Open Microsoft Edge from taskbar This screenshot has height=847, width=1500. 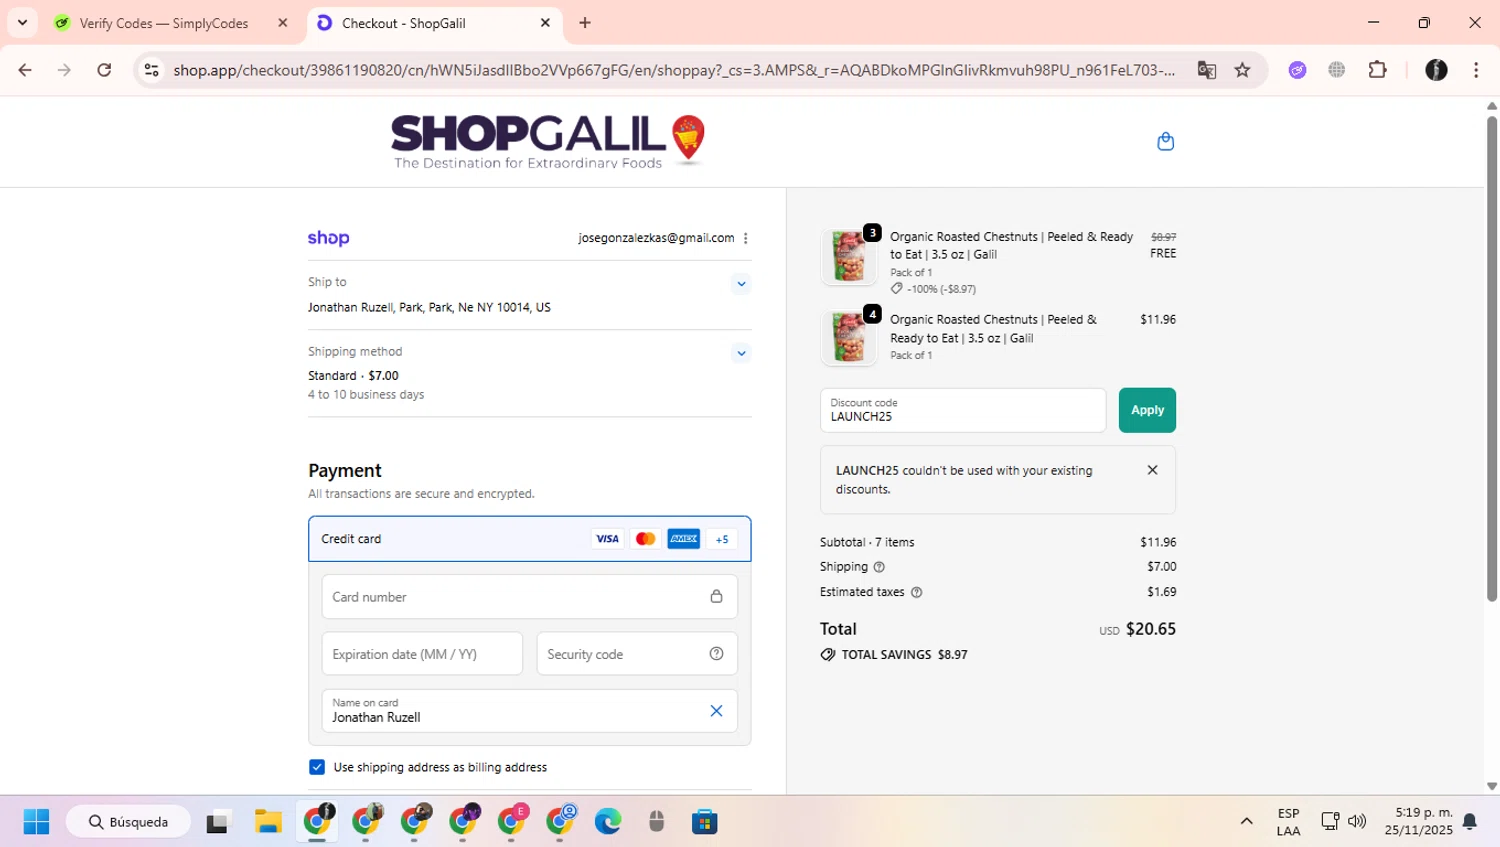tap(608, 822)
